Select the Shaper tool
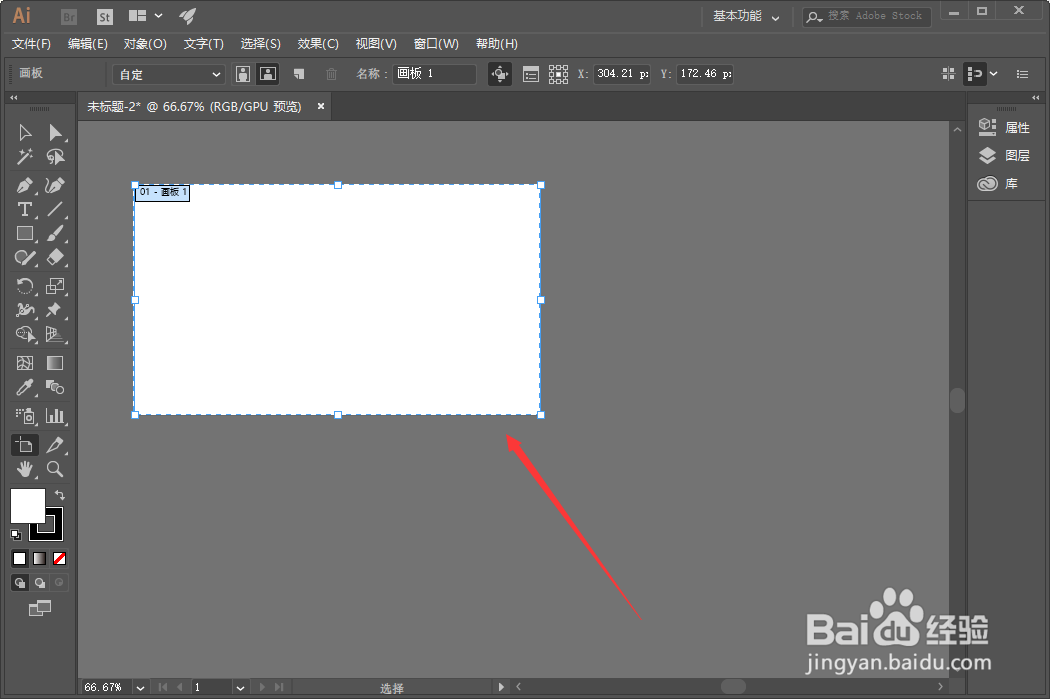This screenshot has height=699, width=1050. pyautogui.click(x=25, y=258)
